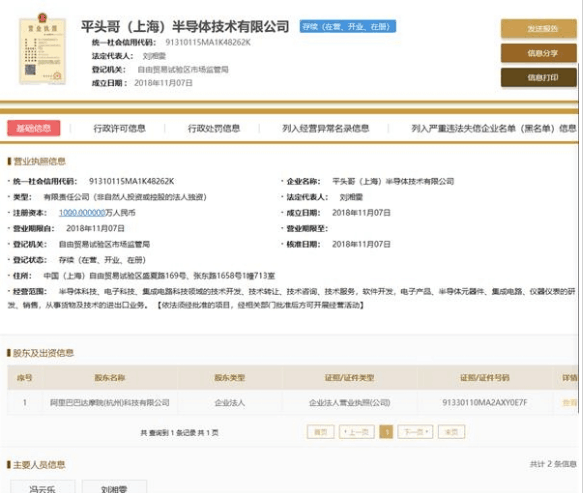Open the business license thumbnail image
584x493 pixels.
tap(42, 49)
